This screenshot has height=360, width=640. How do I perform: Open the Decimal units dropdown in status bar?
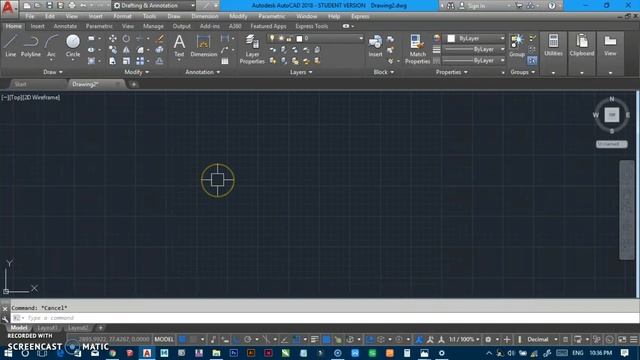[542, 339]
